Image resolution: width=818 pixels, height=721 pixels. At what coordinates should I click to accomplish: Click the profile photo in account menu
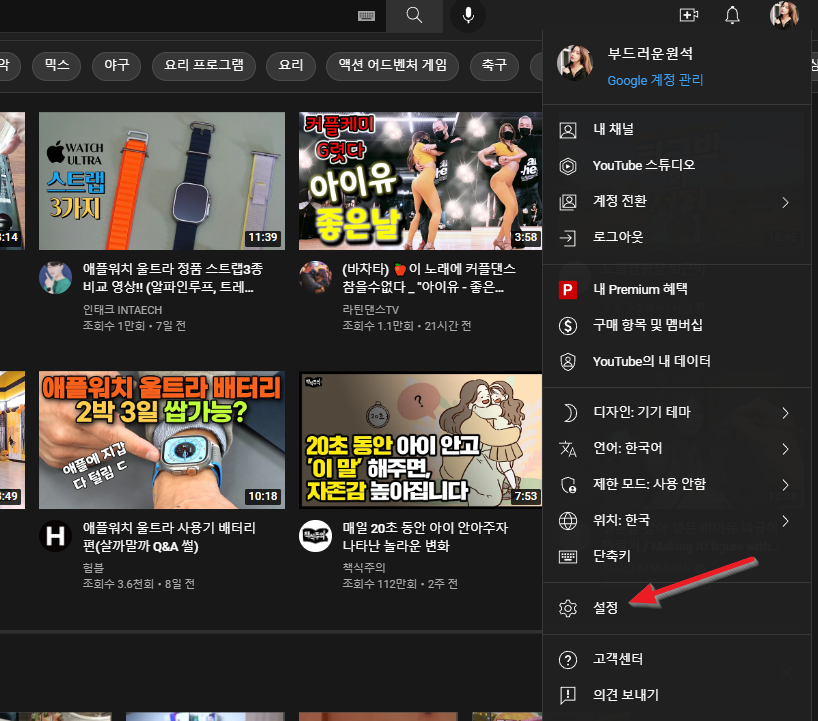click(575, 62)
